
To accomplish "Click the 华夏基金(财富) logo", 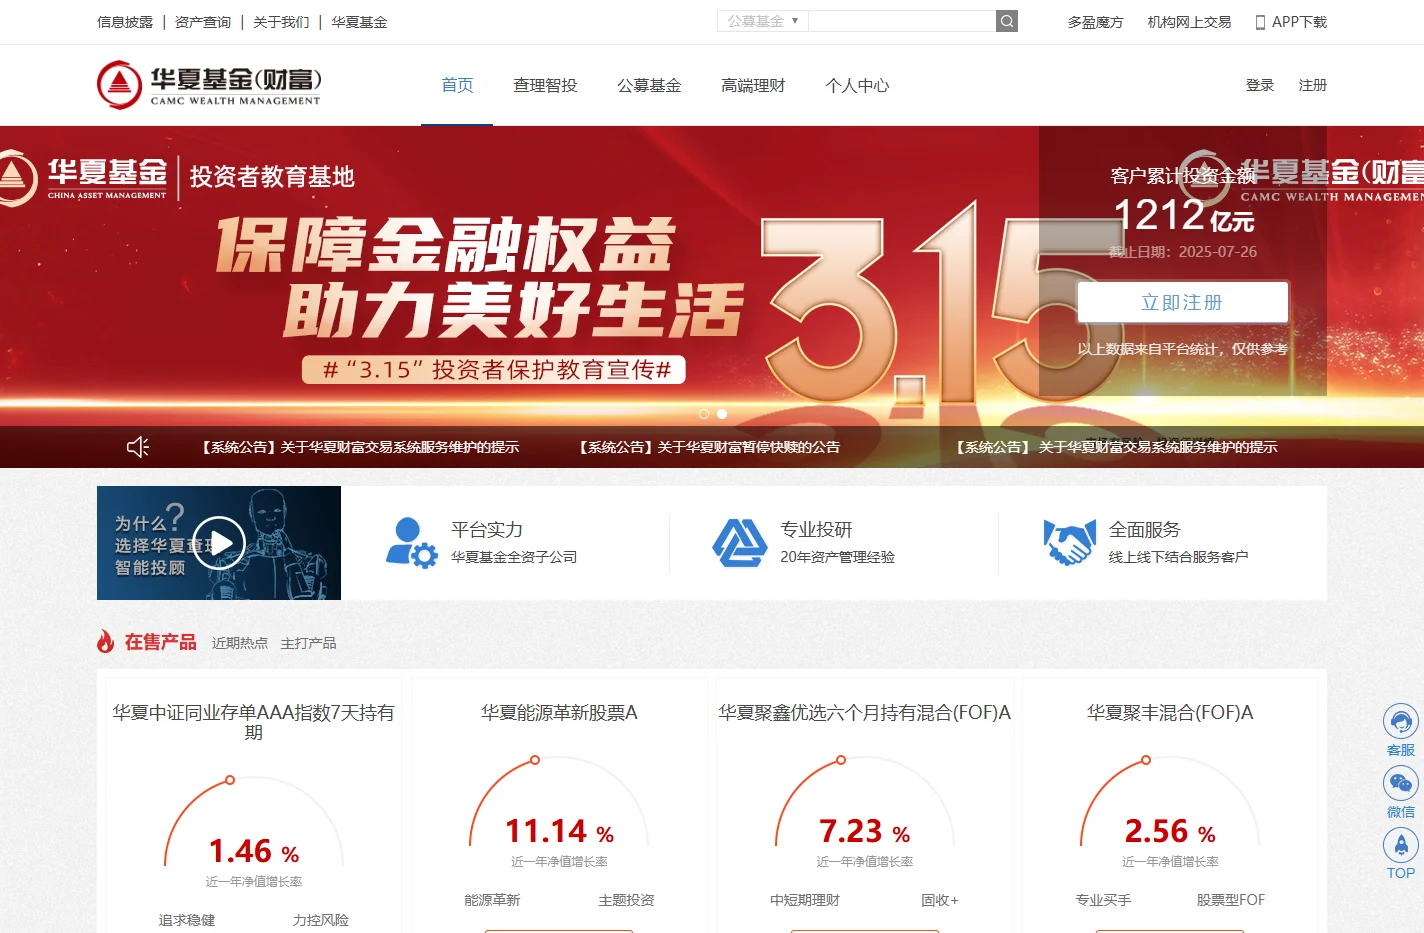I will [209, 85].
